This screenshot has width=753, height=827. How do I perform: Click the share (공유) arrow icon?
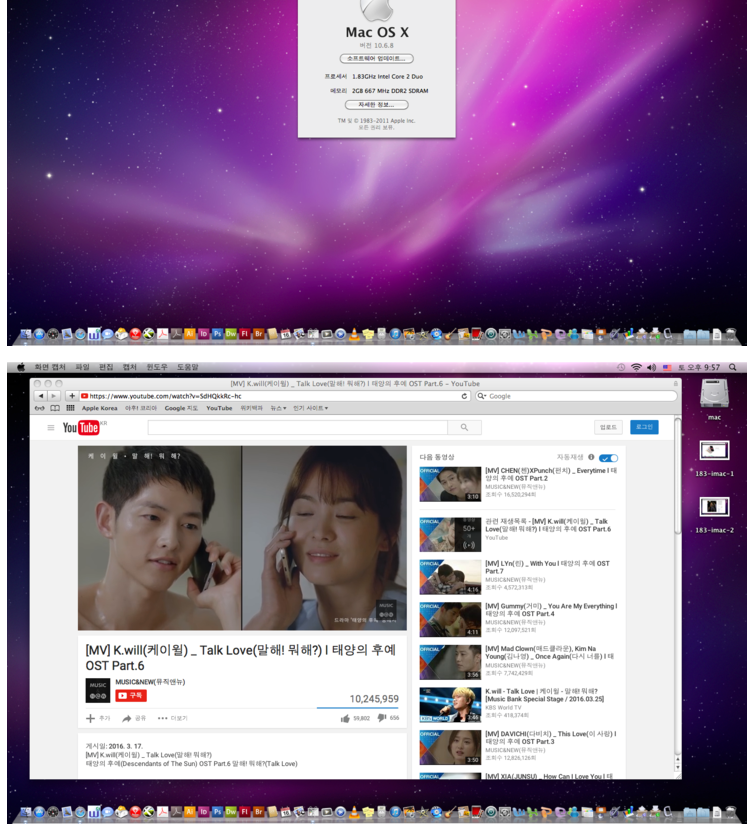(127, 718)
